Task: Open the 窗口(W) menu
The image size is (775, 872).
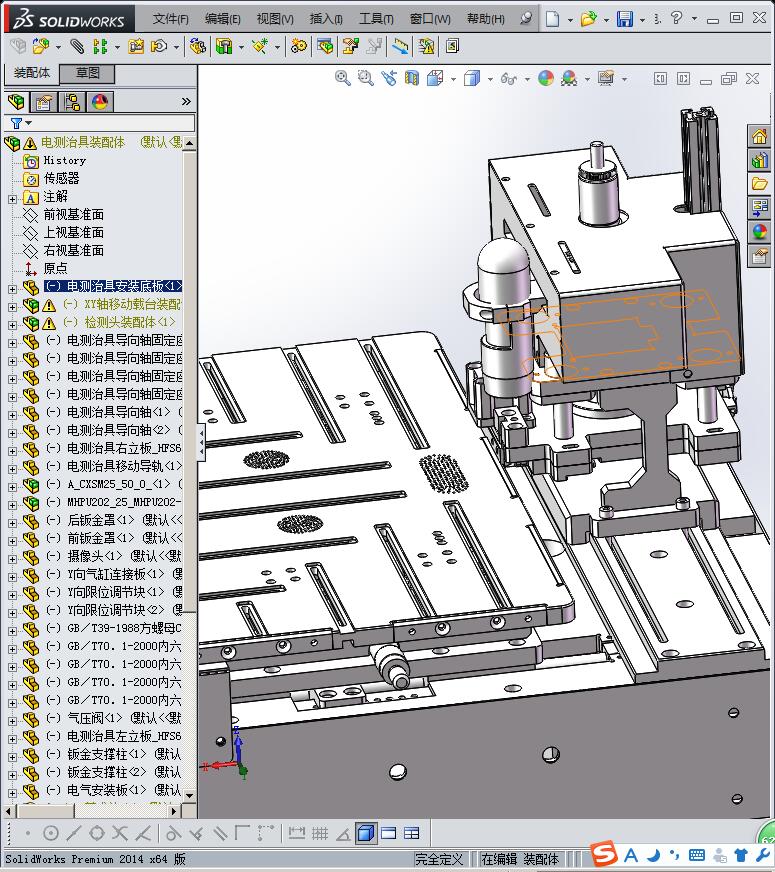Action: pos(430,19)
